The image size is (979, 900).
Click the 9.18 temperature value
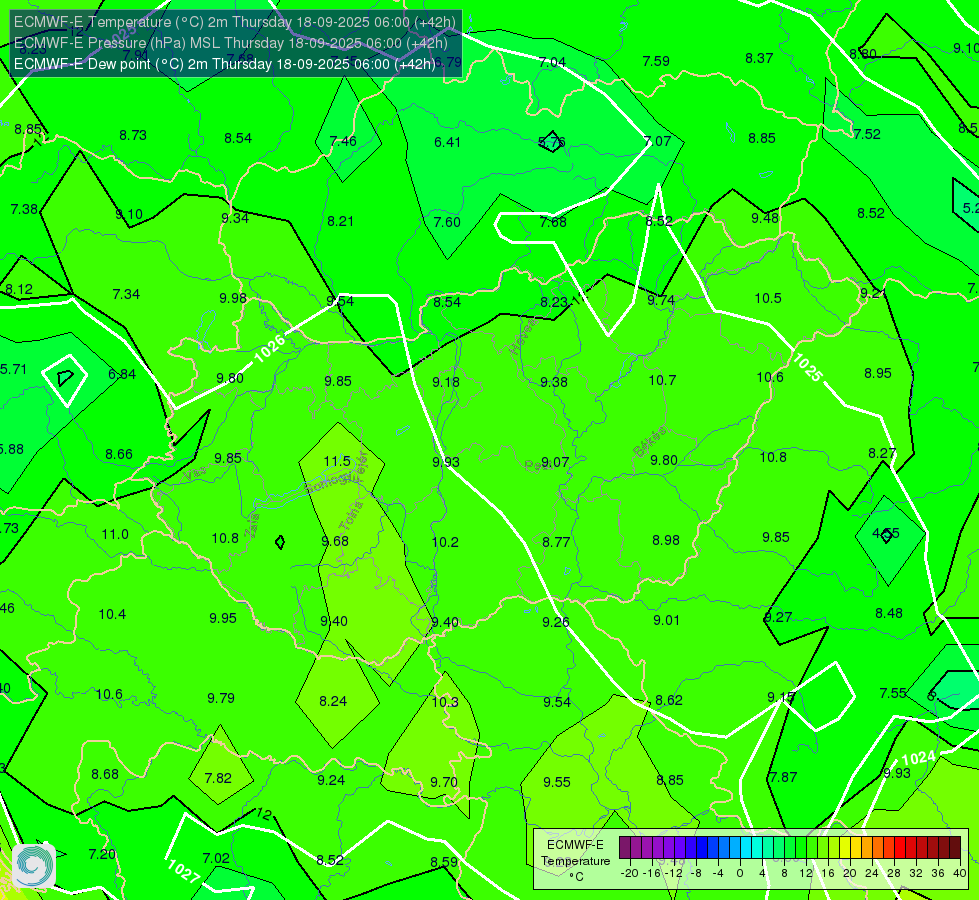pyautogui.click(x=446, y=382)
